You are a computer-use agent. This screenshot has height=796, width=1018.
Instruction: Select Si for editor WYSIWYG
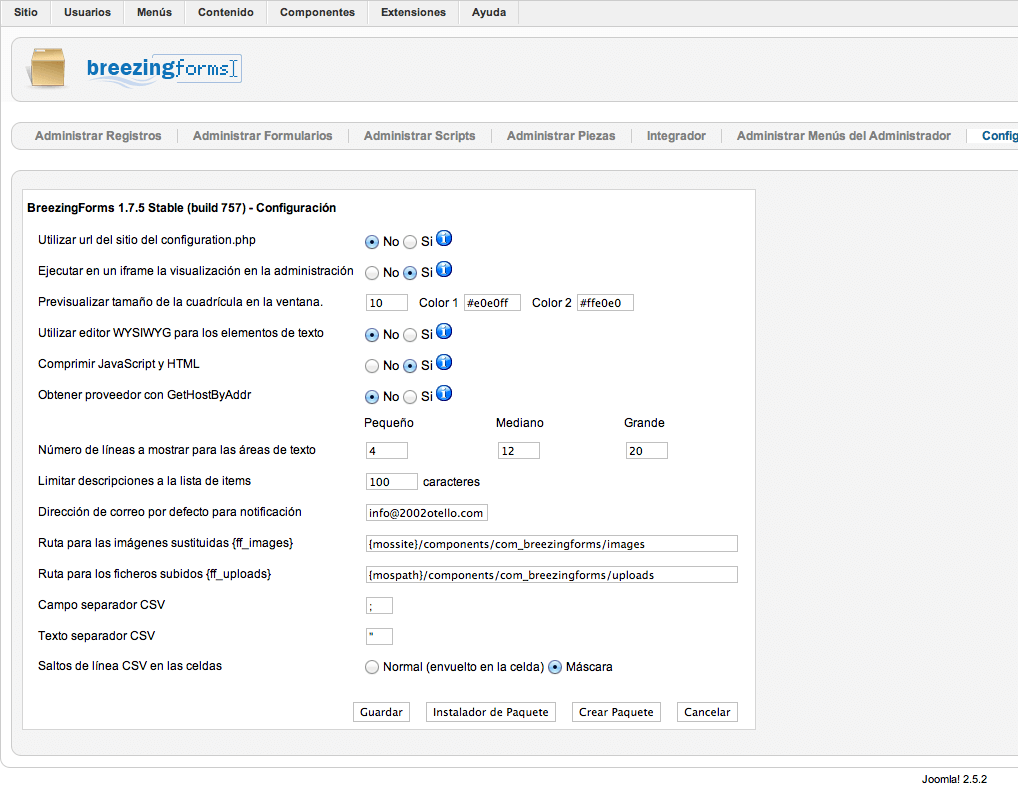410,335
